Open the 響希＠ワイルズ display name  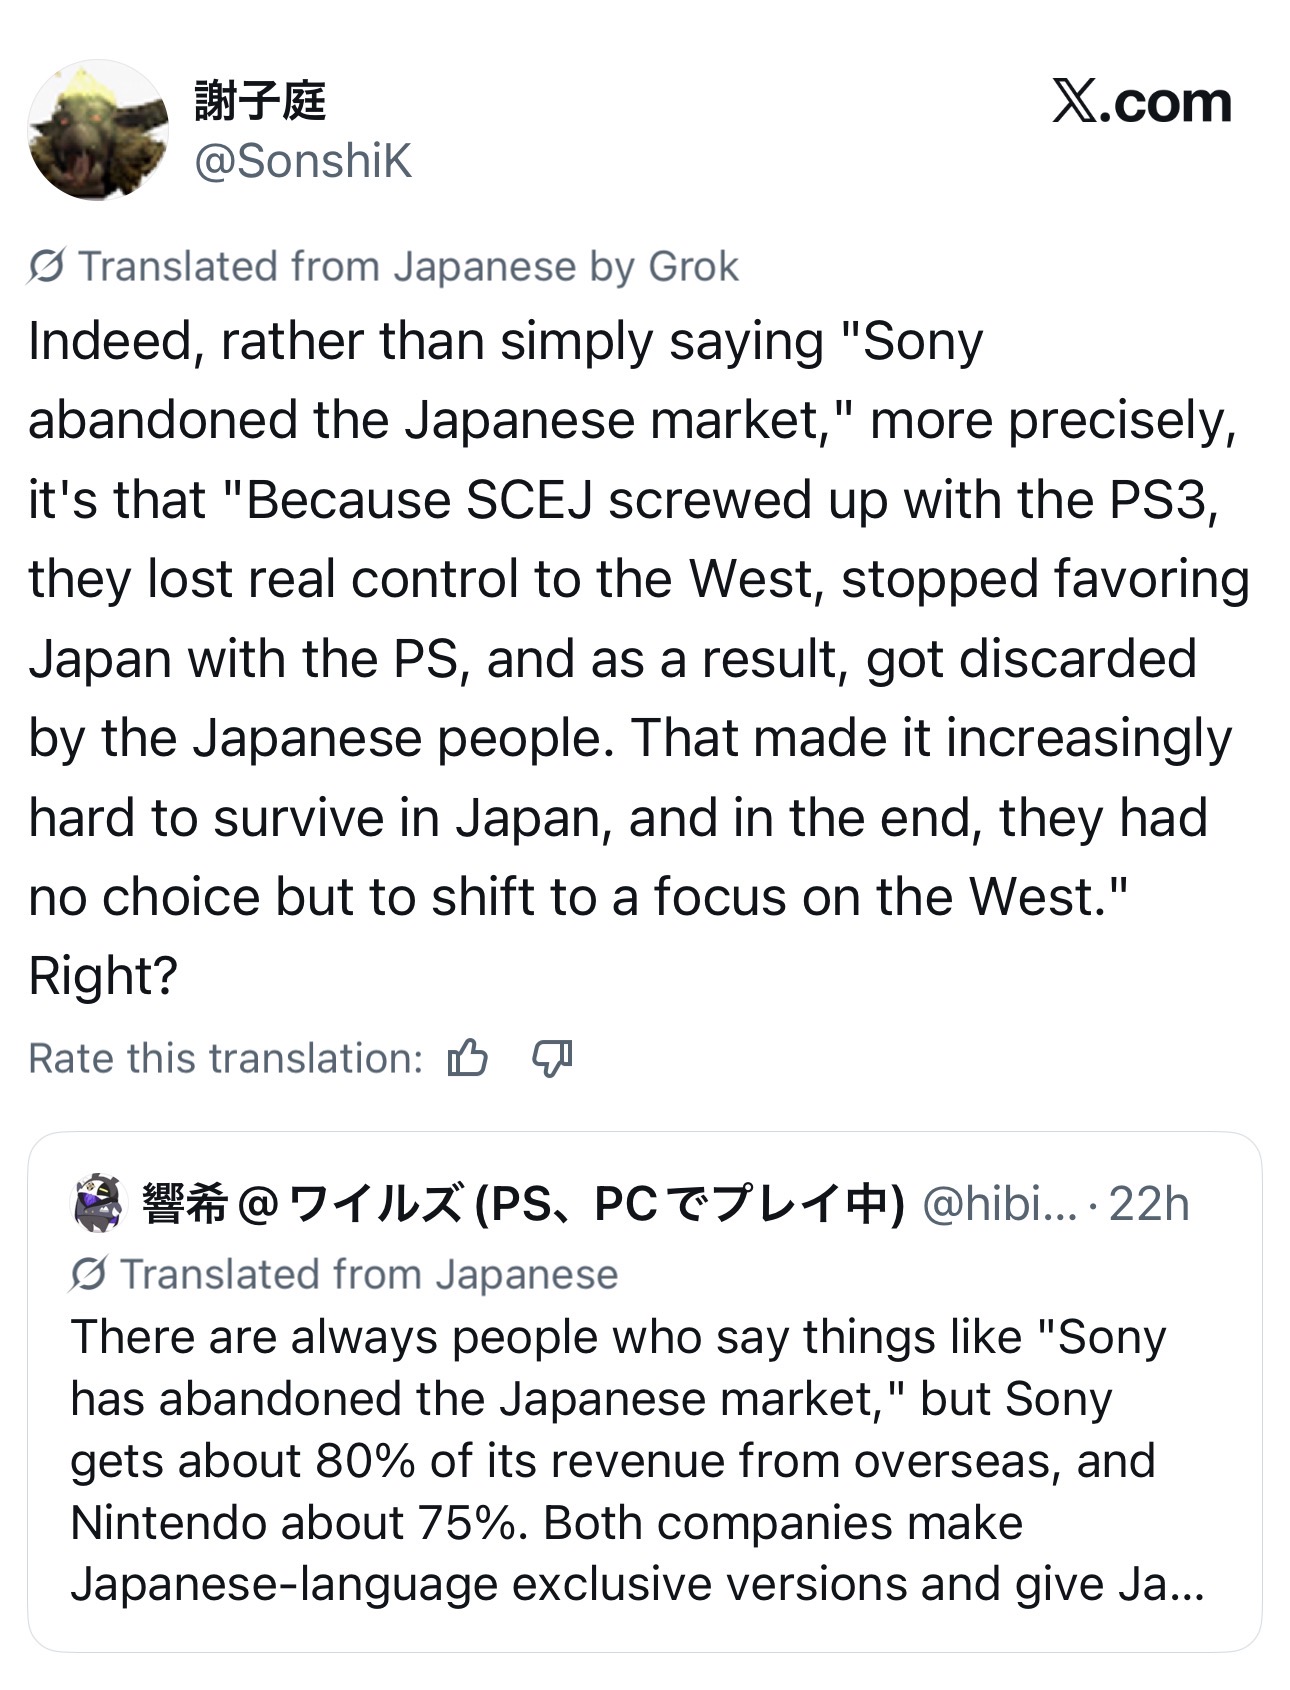pos(523,1203)
